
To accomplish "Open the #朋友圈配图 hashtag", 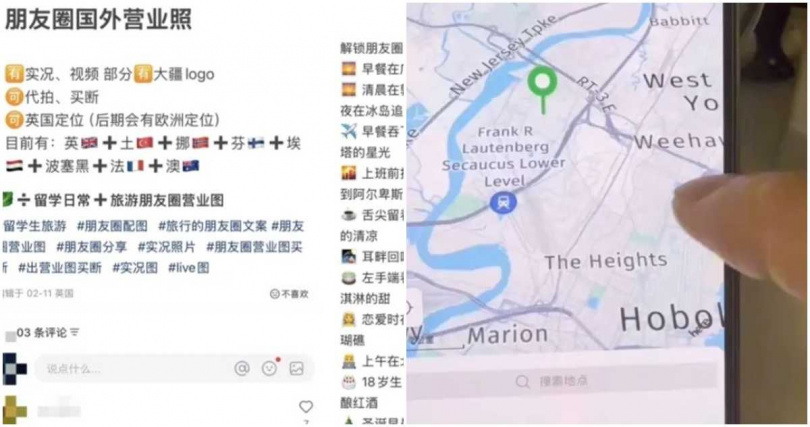I will coord(112,226).
